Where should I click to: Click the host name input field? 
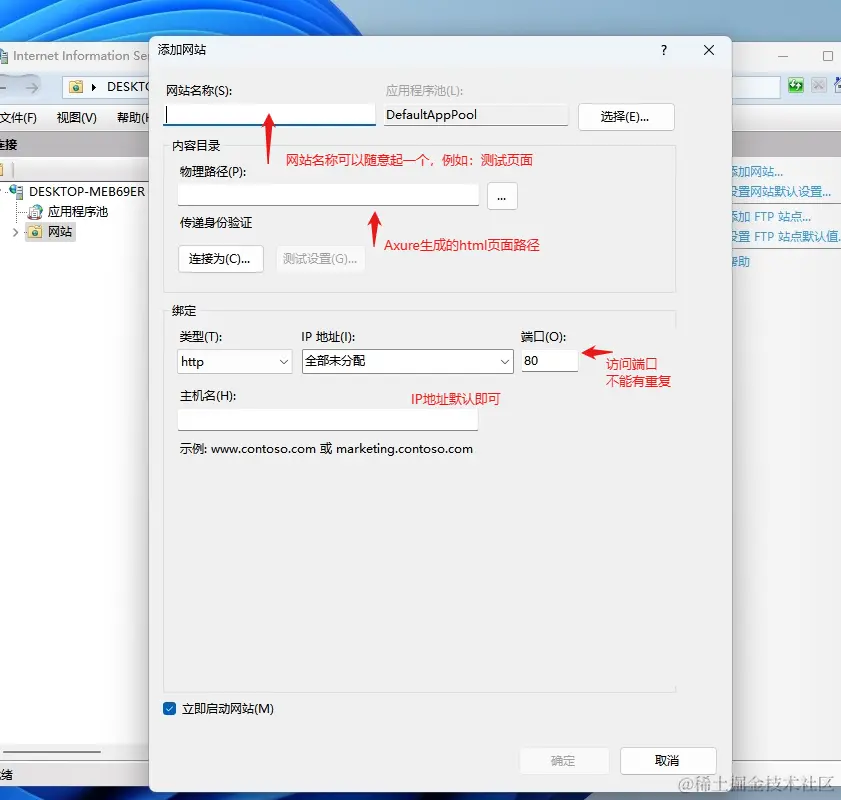(328, 420)
